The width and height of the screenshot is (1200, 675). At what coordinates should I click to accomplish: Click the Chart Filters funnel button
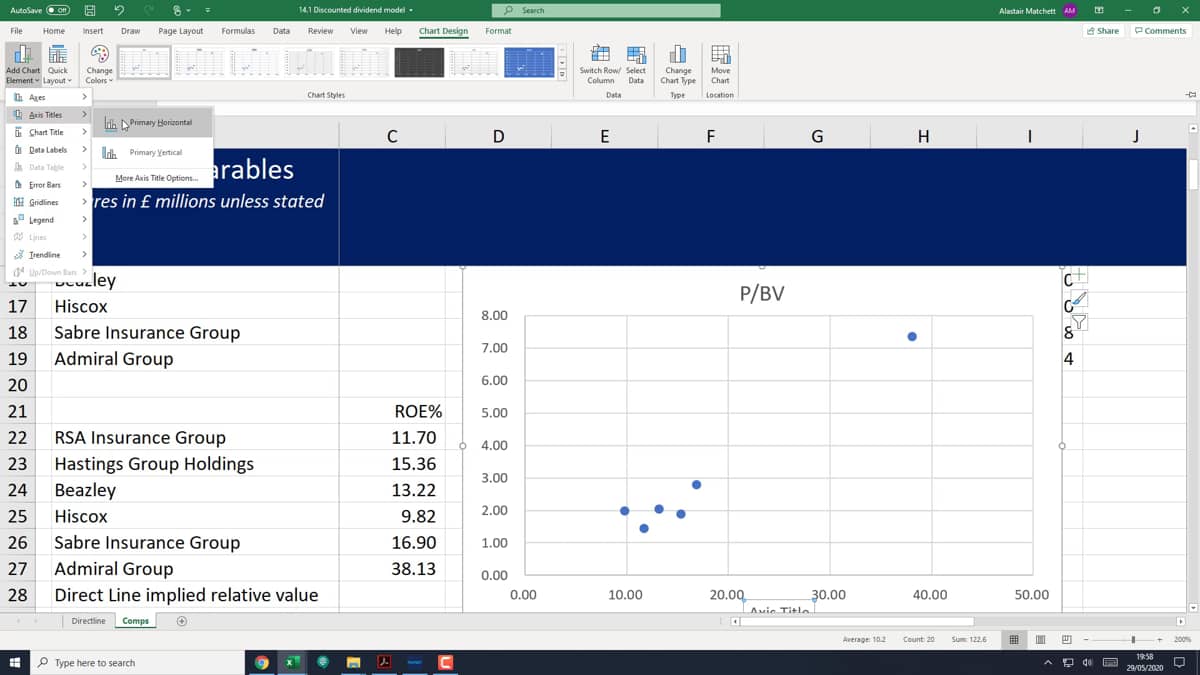pos(1080,321)
